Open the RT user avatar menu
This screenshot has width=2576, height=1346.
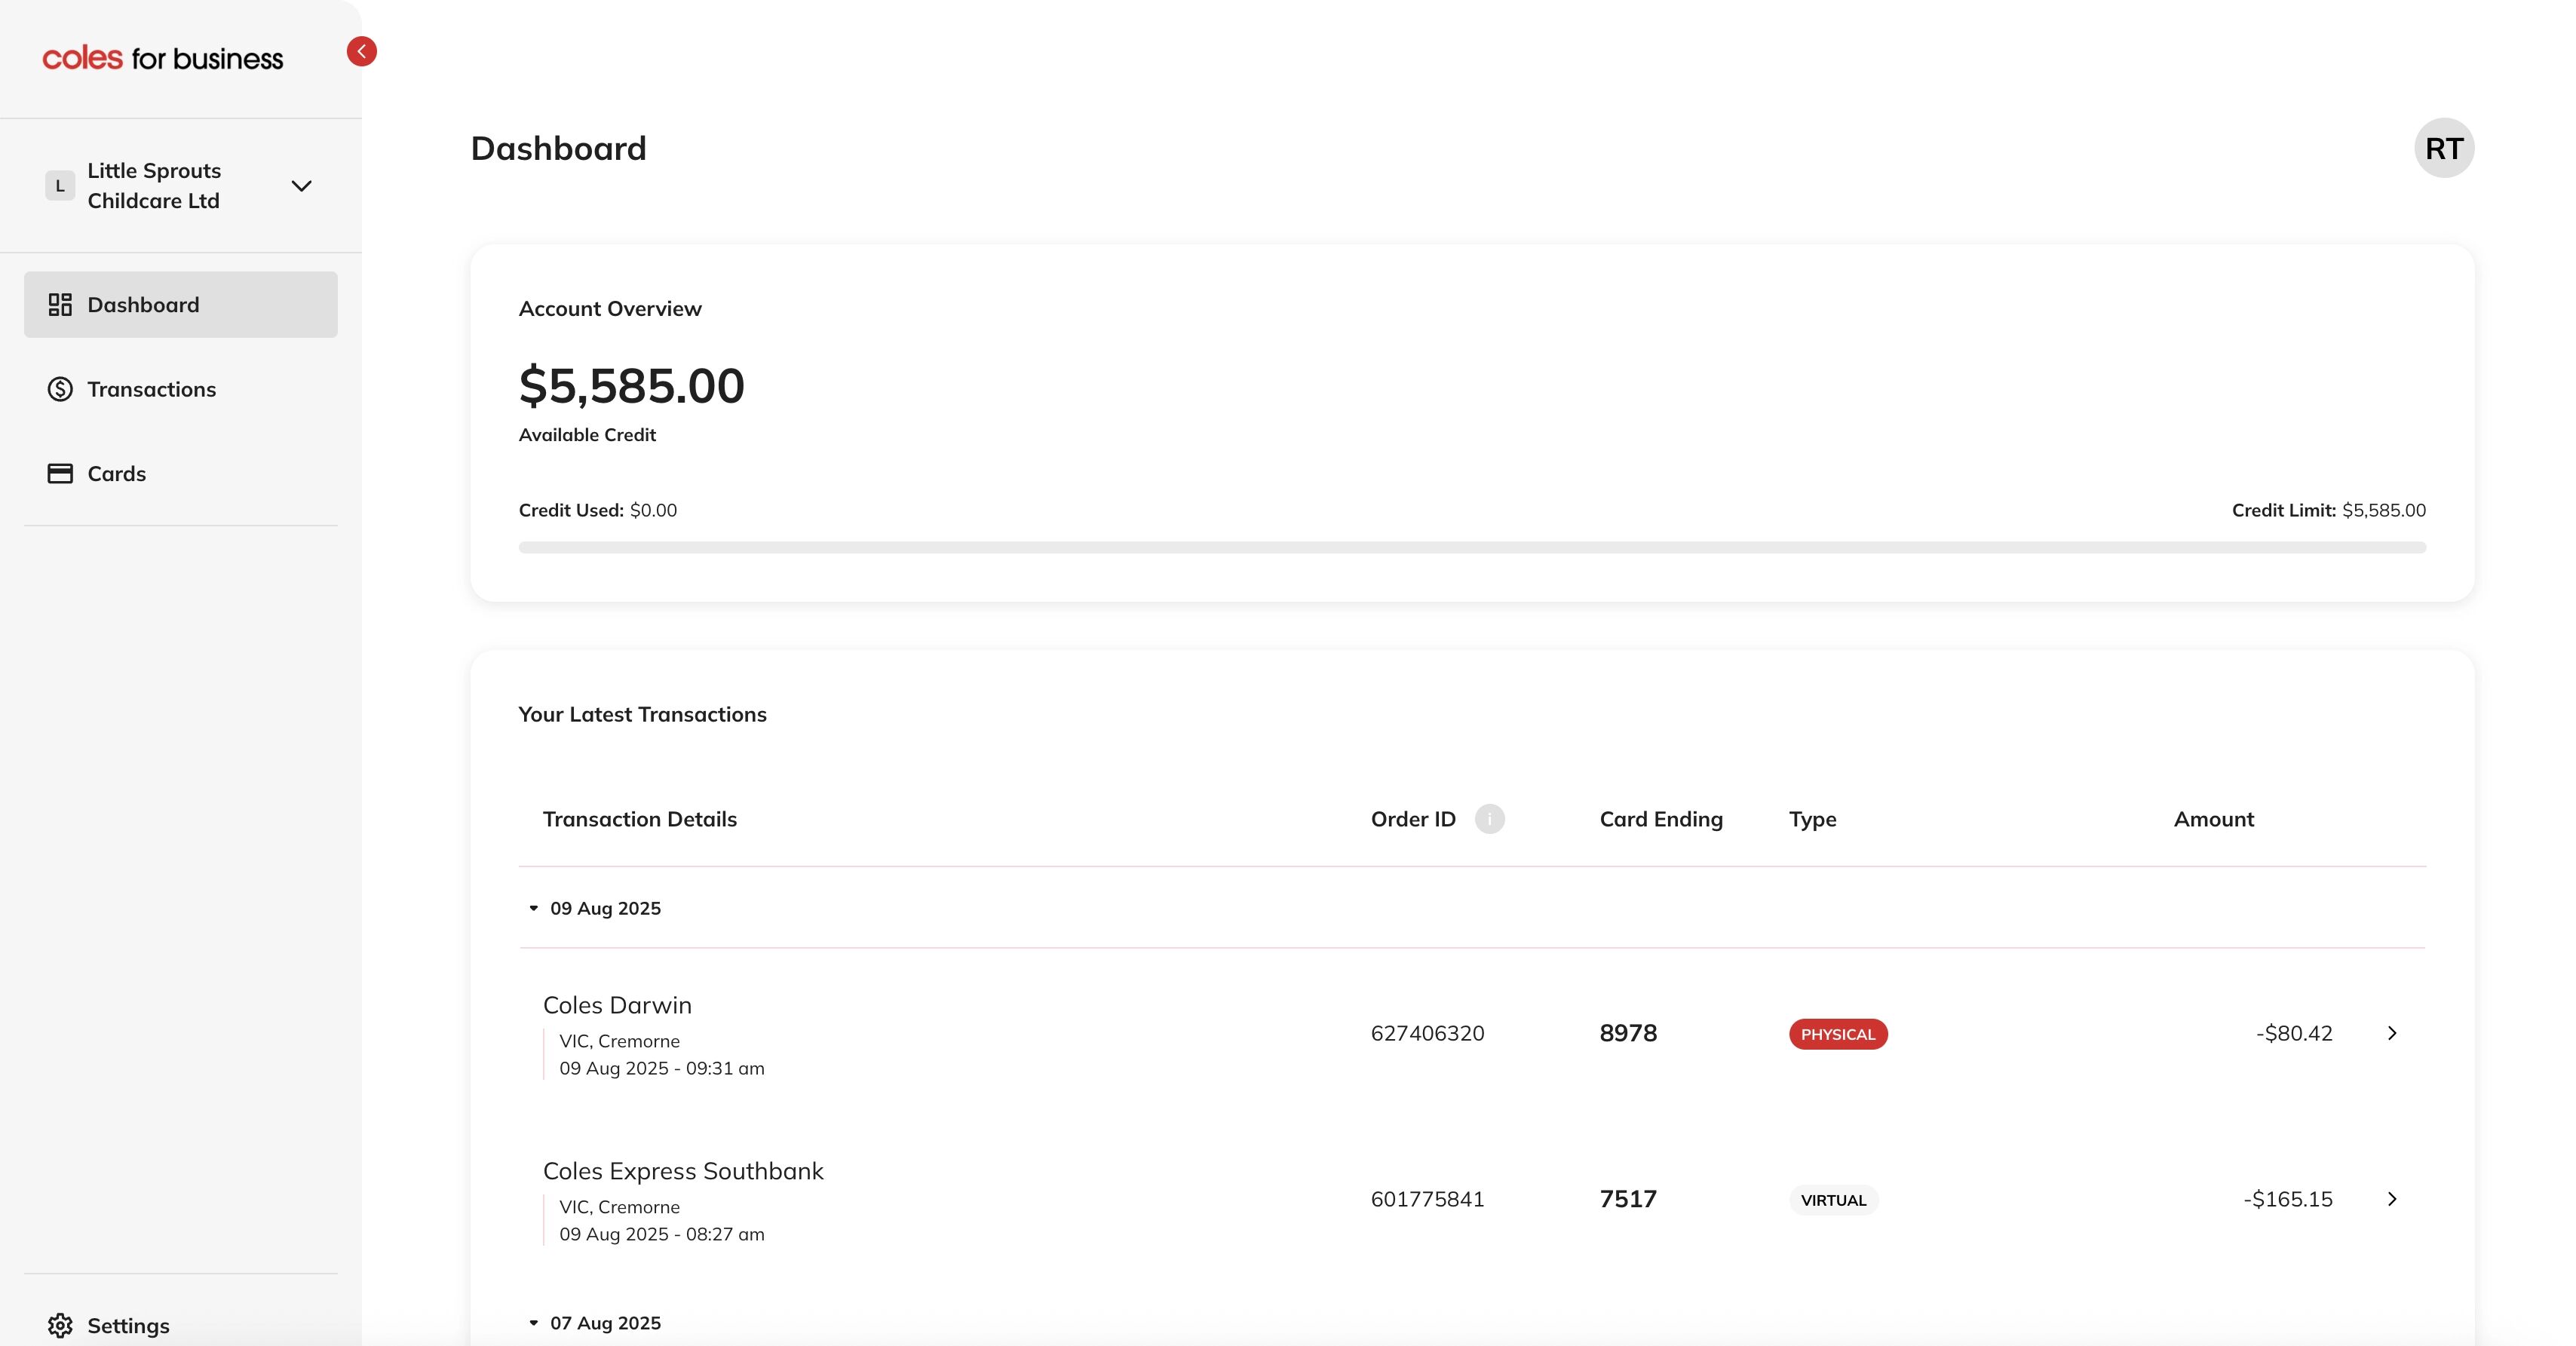pos(2443,148)
